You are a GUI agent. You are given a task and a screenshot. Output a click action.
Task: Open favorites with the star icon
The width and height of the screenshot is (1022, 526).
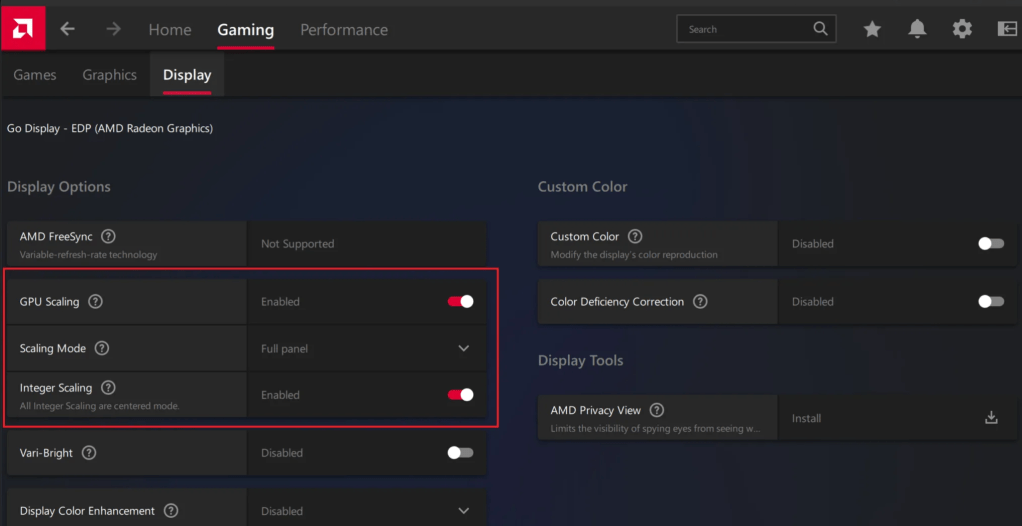(872, 29)
